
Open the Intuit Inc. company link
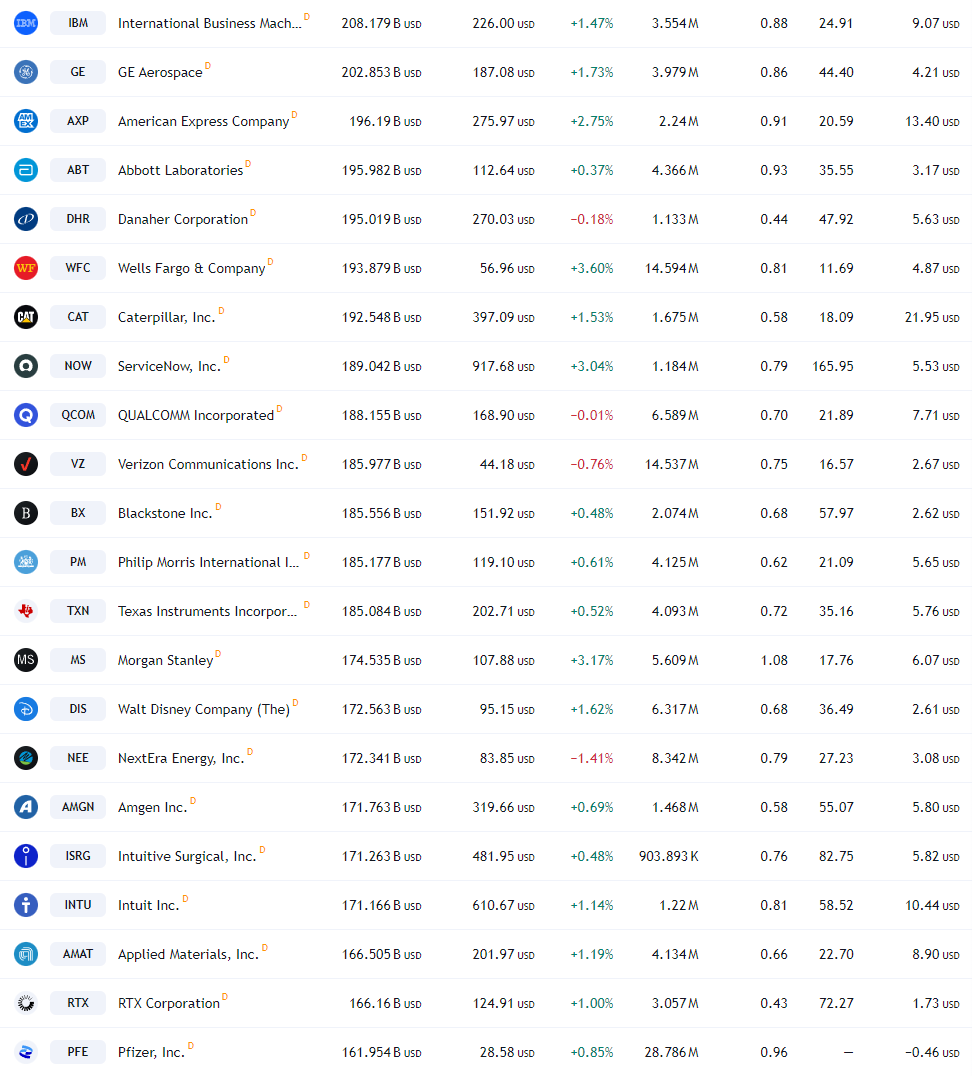pyautogui.click(x=148, y=905)
